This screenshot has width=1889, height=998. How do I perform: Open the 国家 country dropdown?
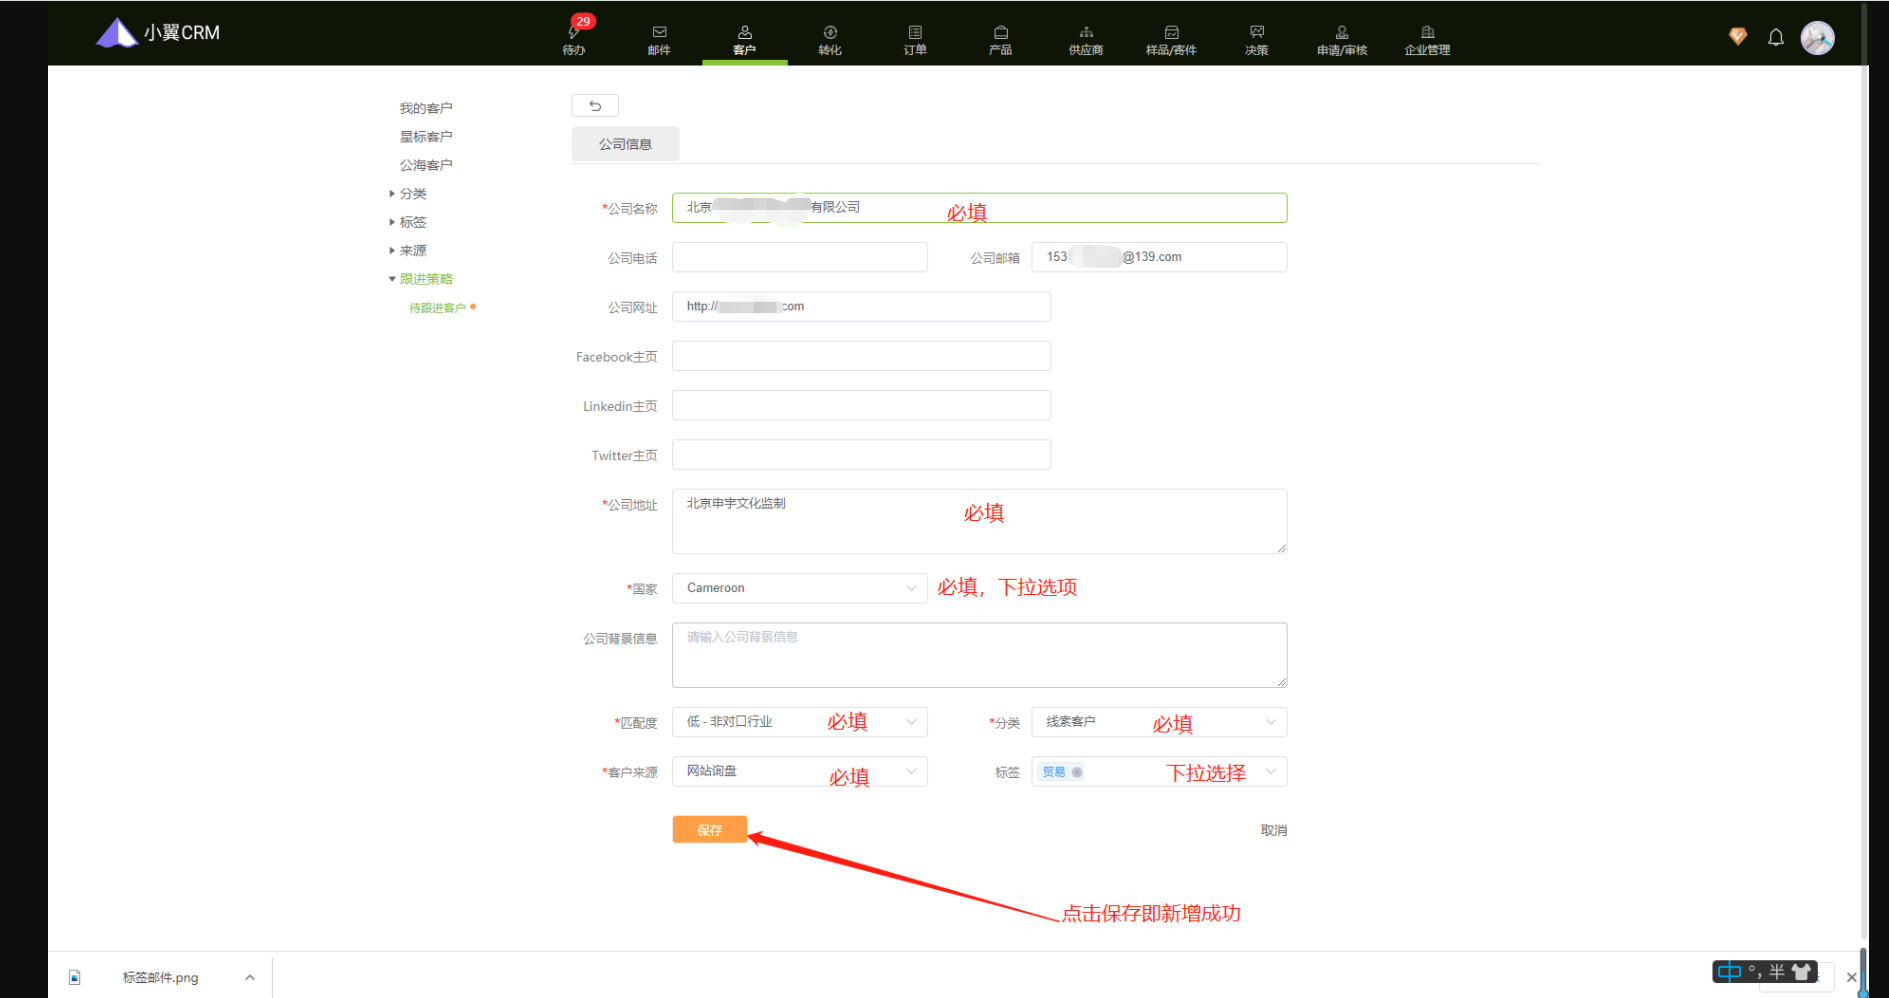[x=800, y=588]
